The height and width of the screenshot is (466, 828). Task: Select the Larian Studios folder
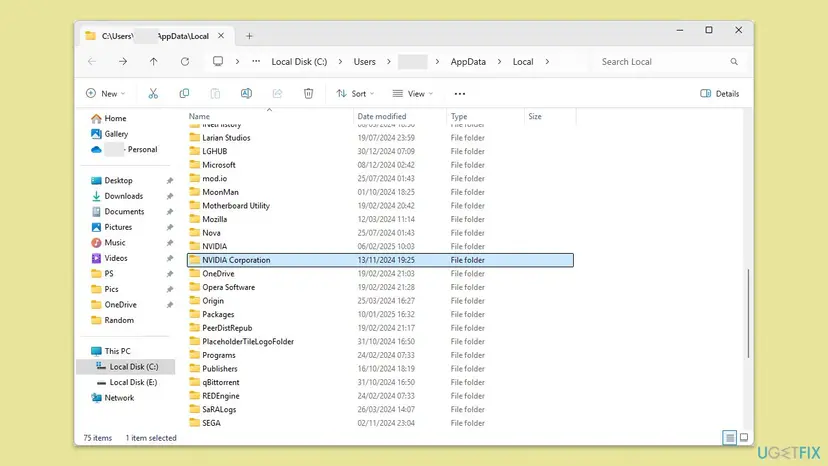380,138
